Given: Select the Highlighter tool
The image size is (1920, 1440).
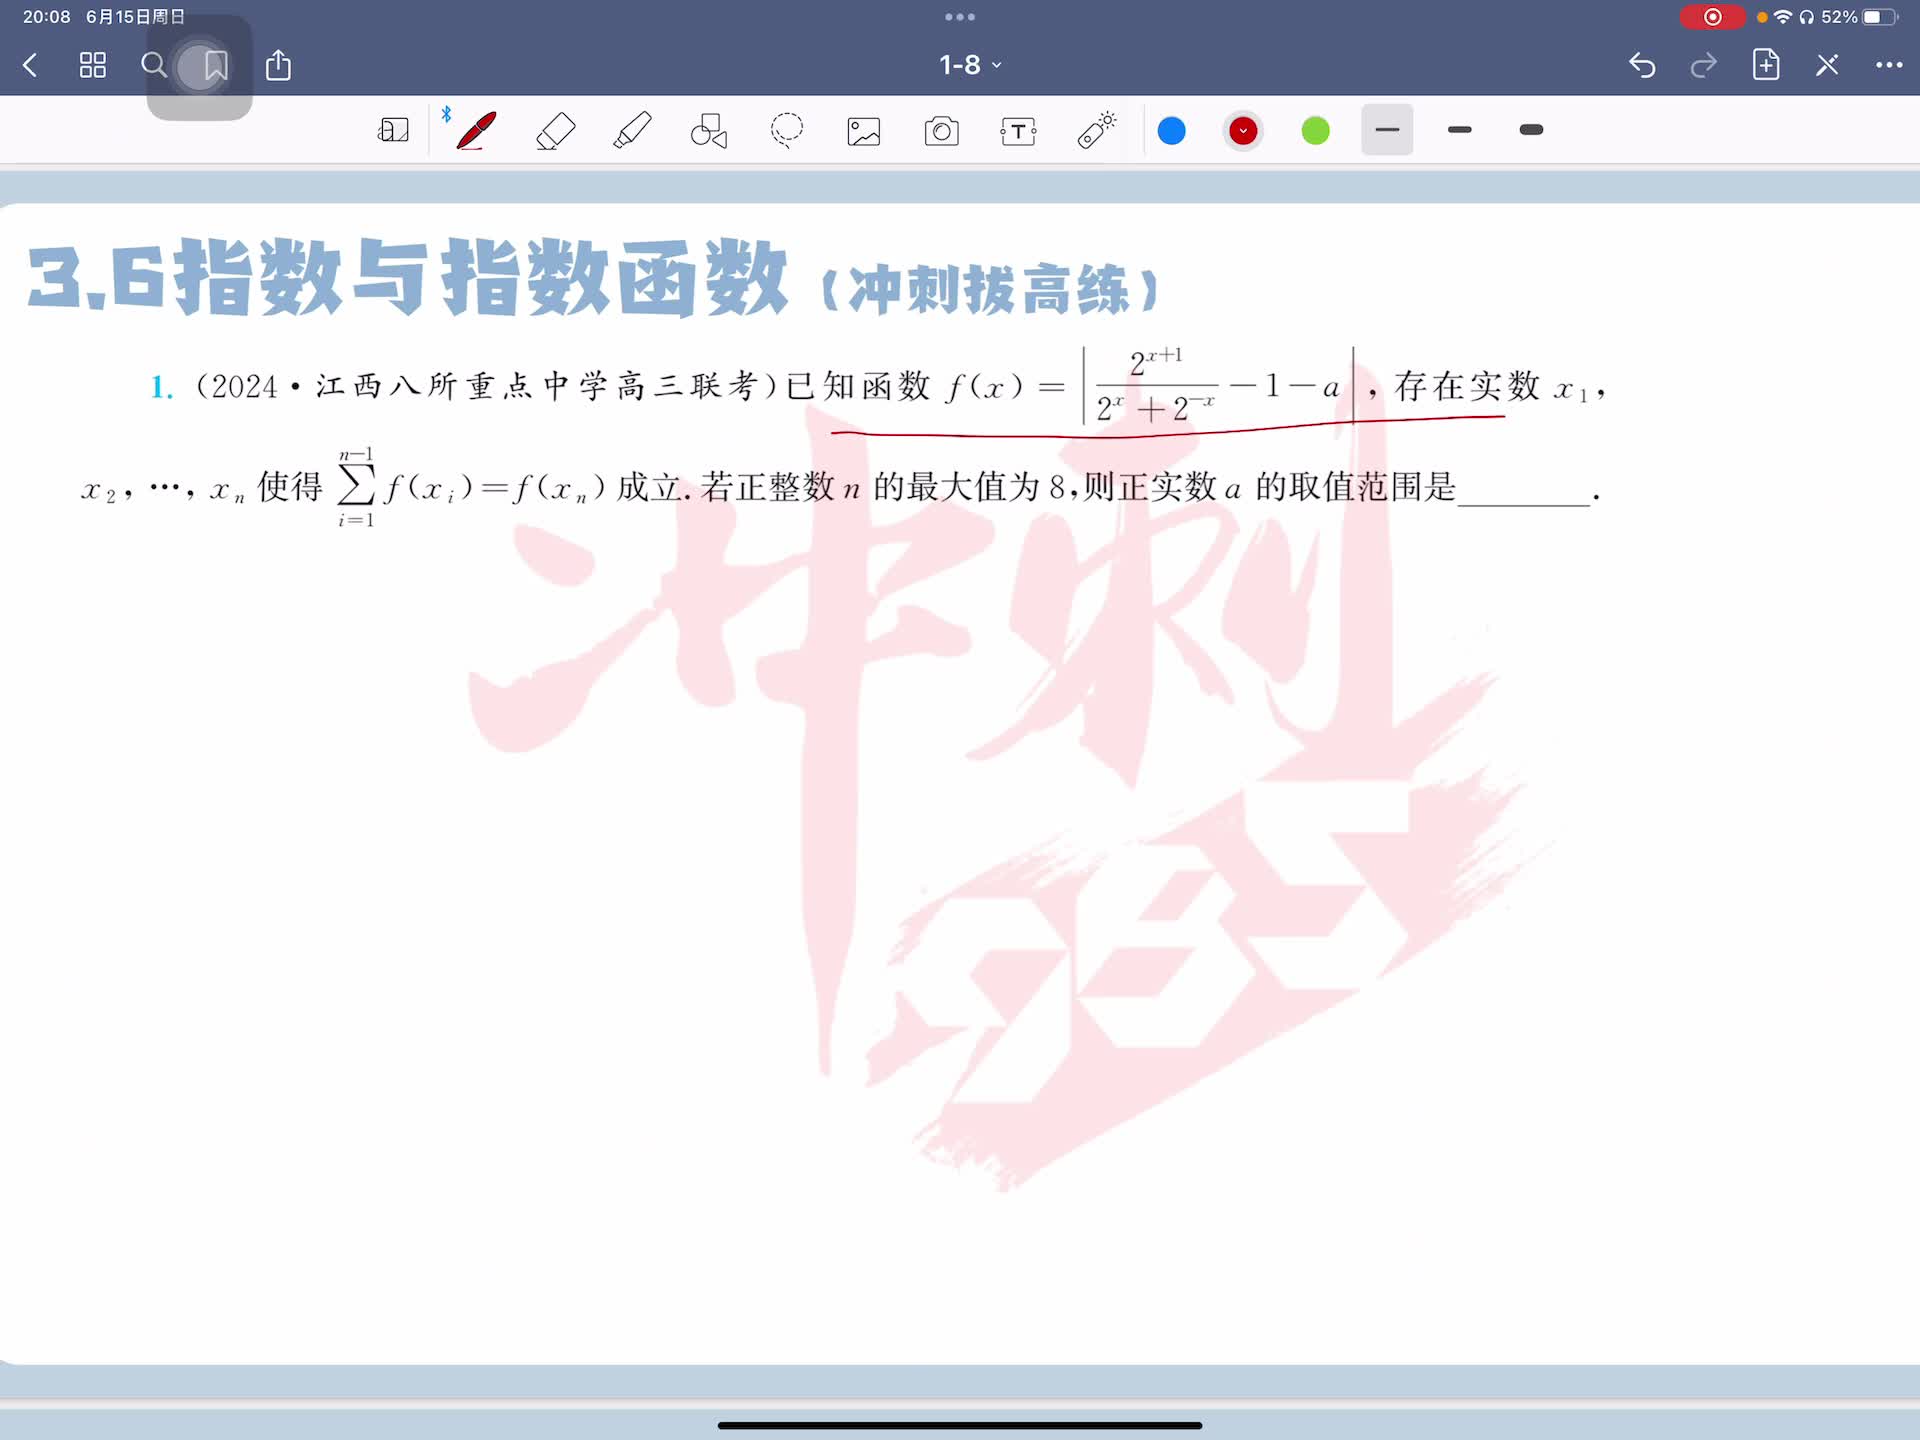Looking at the screenshot, I should (632, 131).
